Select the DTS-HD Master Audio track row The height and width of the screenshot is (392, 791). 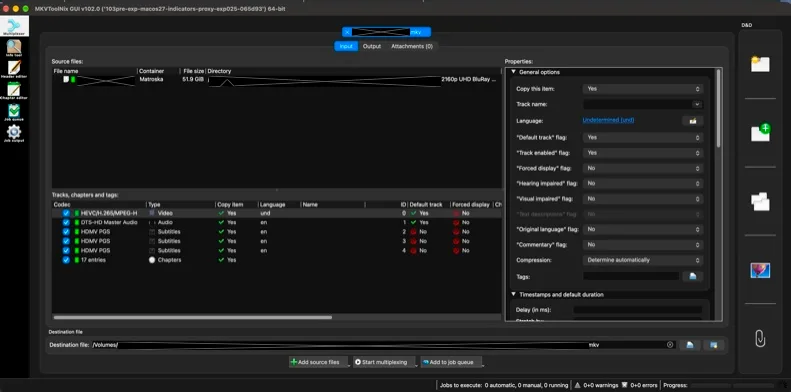pos(276,222)
